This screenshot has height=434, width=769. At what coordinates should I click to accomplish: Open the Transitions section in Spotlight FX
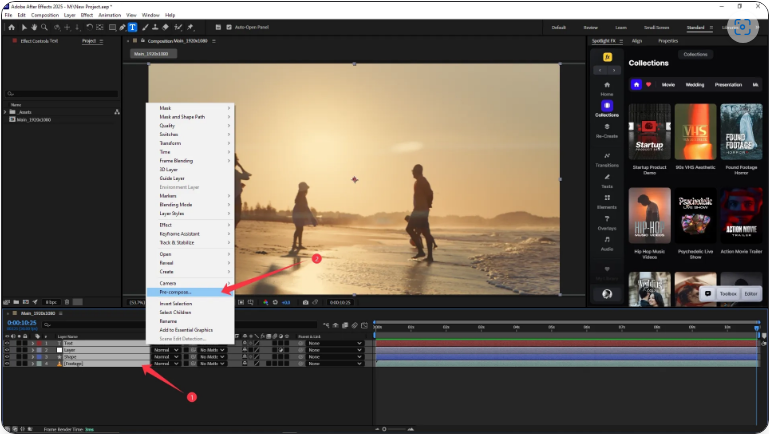tap(607, 159)
